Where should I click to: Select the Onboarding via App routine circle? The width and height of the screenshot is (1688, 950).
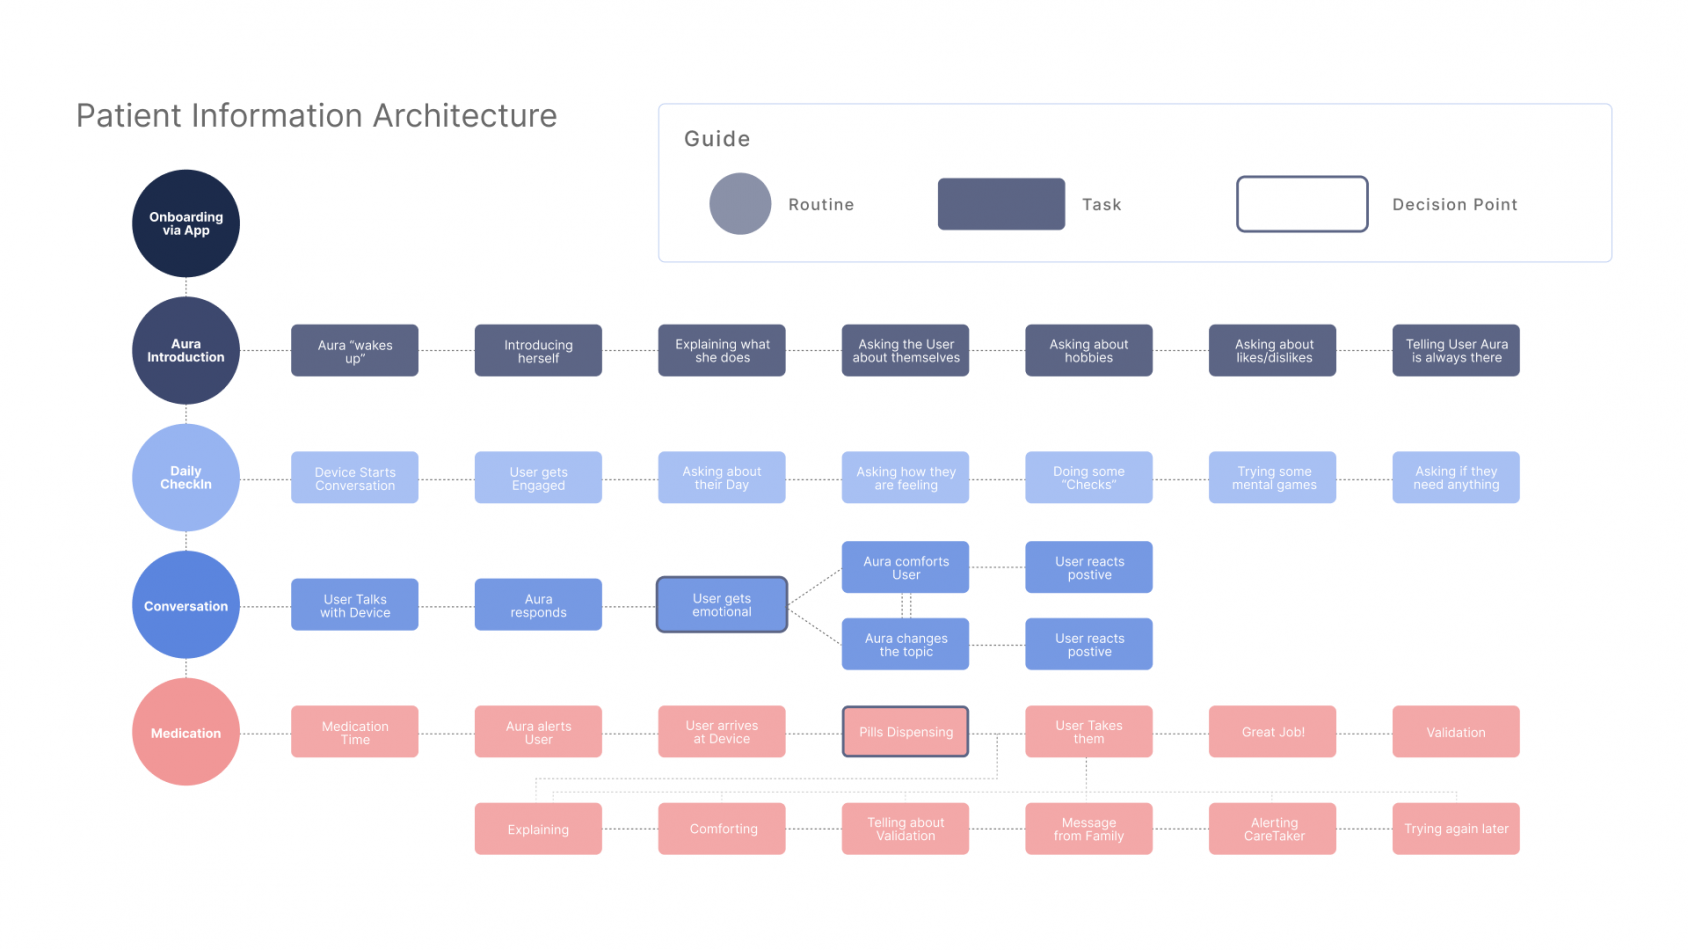(x=186, y=223)
